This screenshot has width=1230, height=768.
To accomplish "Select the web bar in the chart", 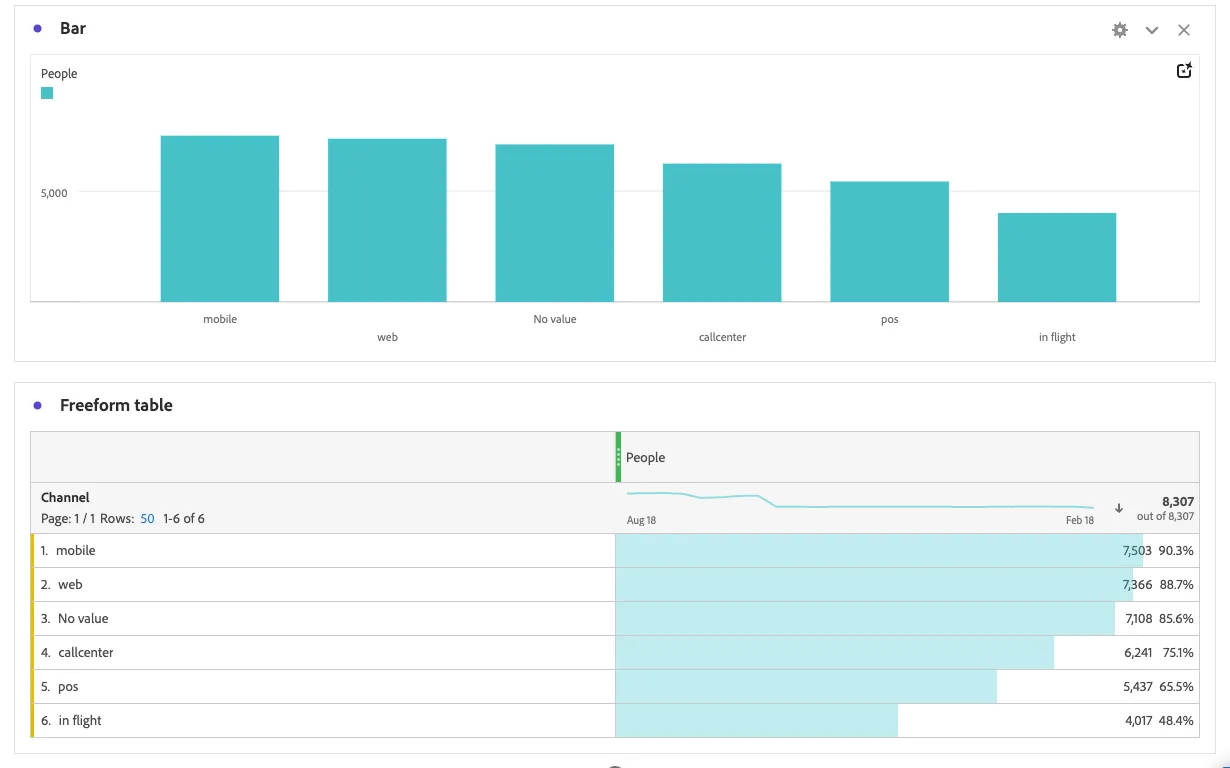I will [387, 220].
